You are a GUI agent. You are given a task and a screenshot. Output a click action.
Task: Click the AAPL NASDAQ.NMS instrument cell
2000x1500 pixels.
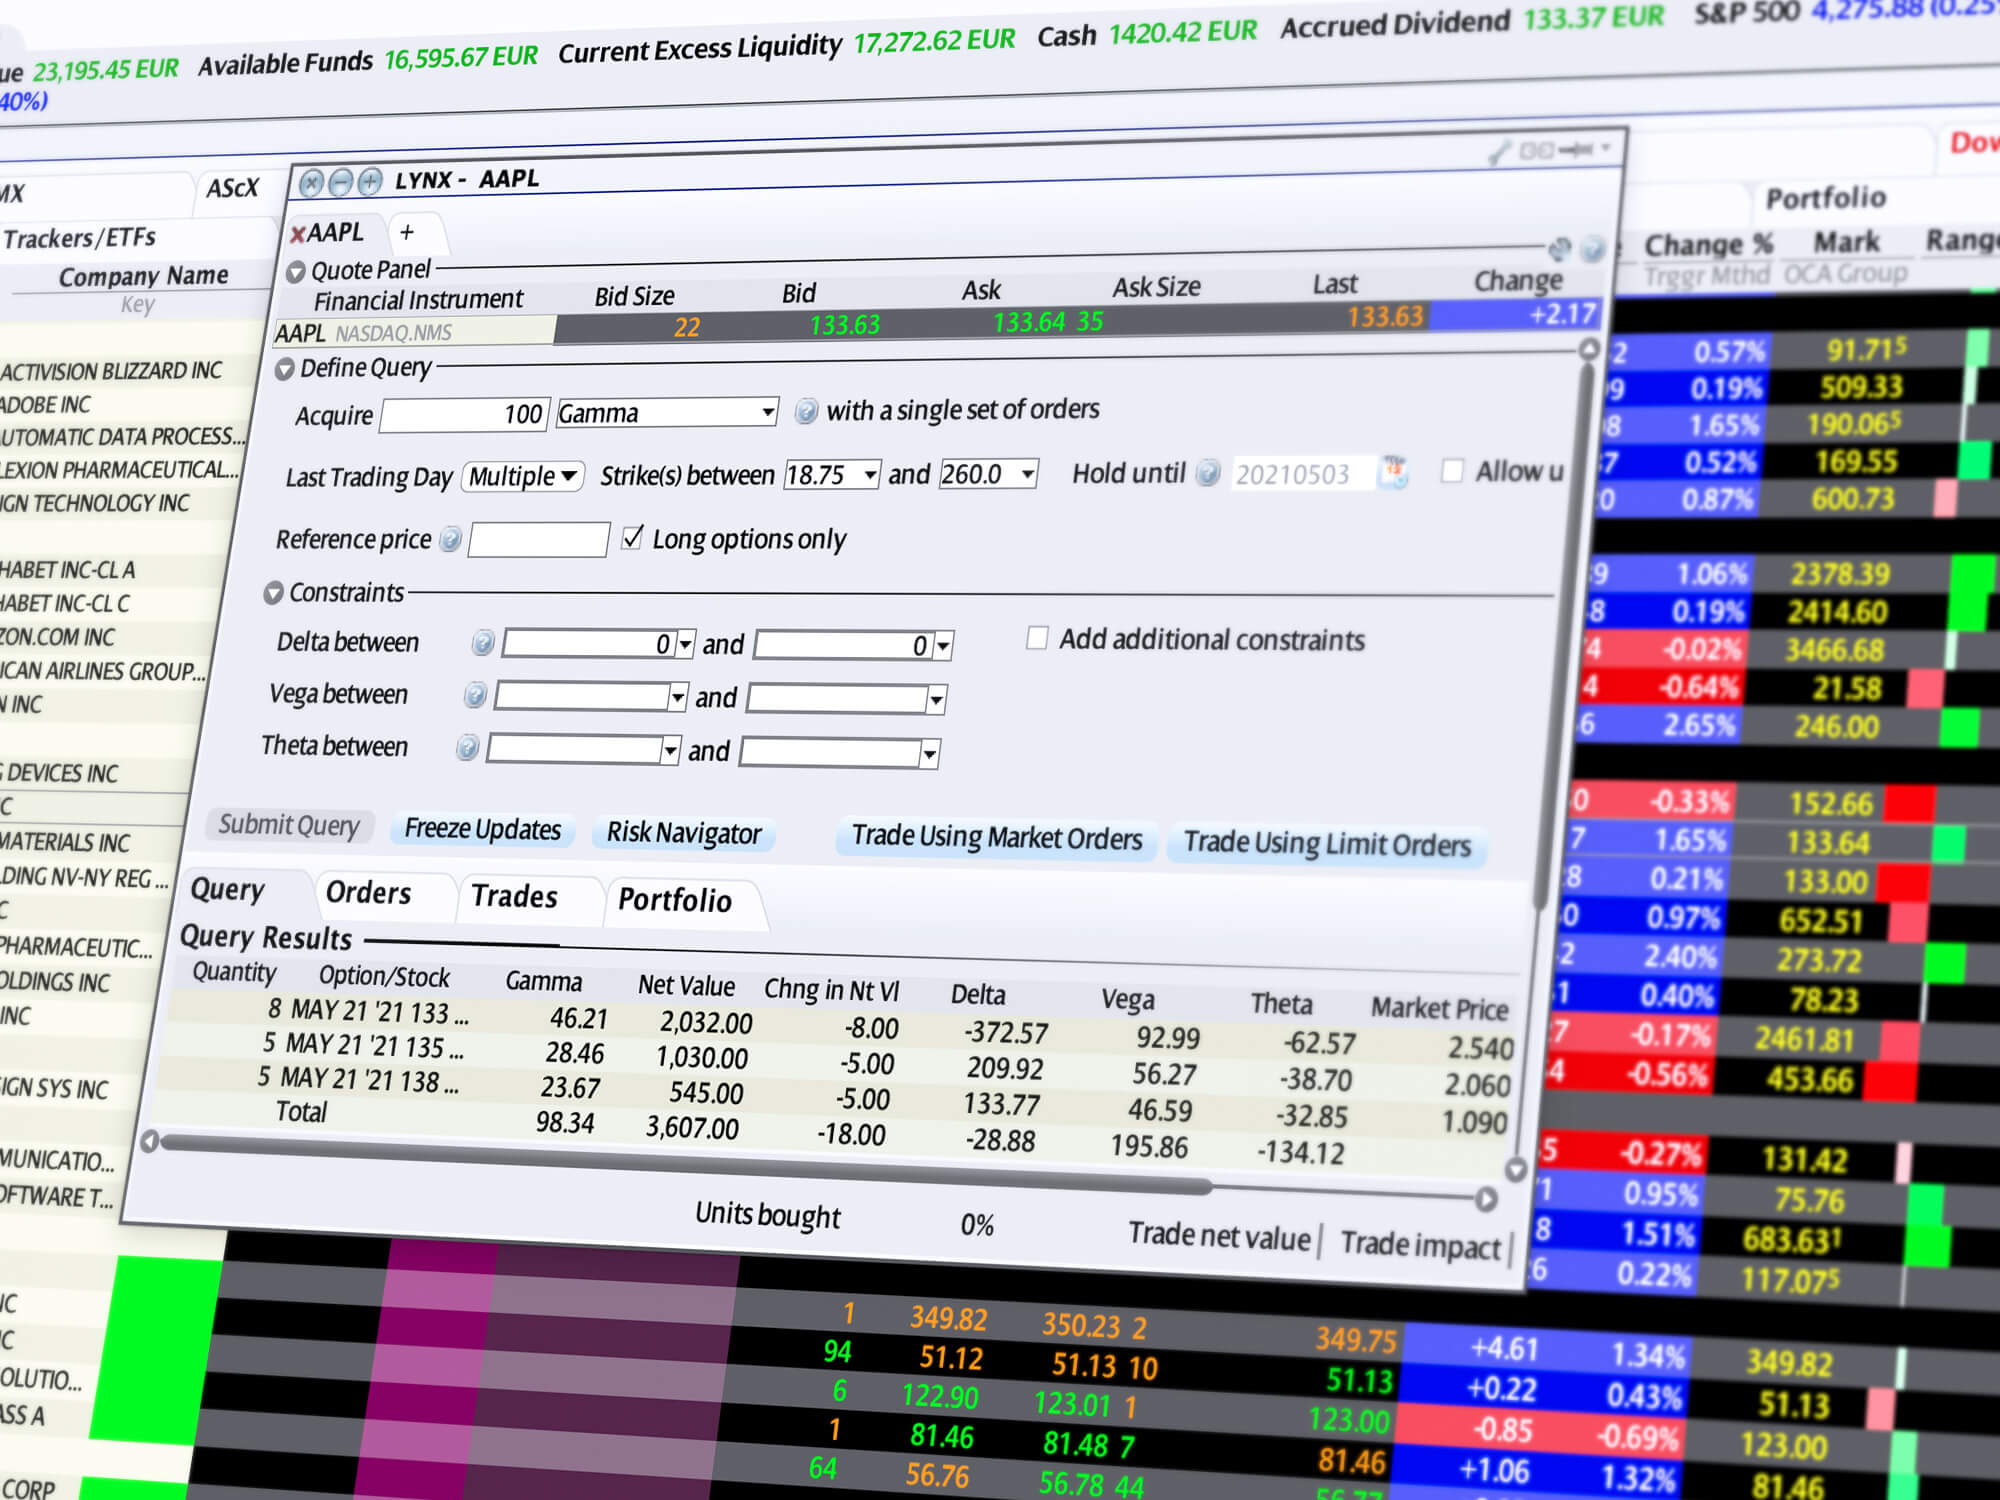pyautogui.click(x=414, y=332)
